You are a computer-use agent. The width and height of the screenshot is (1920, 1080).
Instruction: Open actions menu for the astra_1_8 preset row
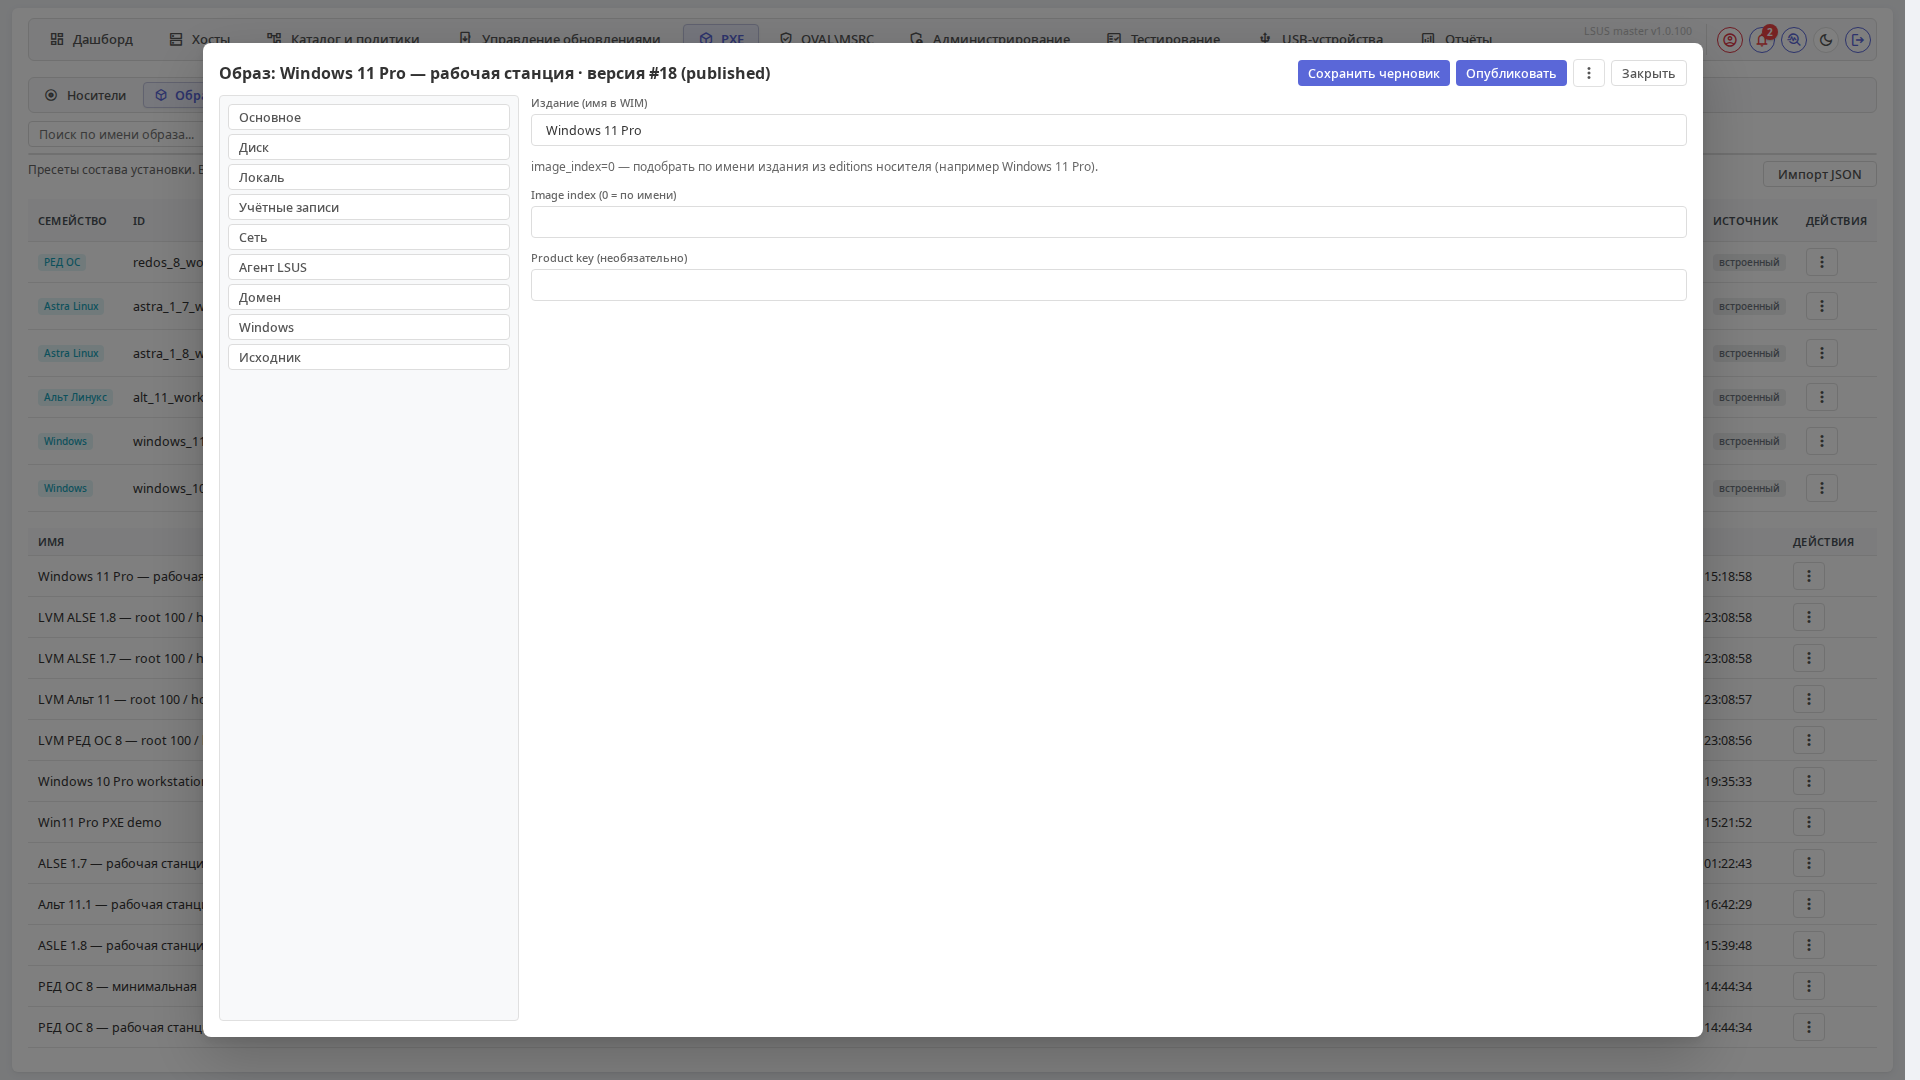coord(1822,353)
